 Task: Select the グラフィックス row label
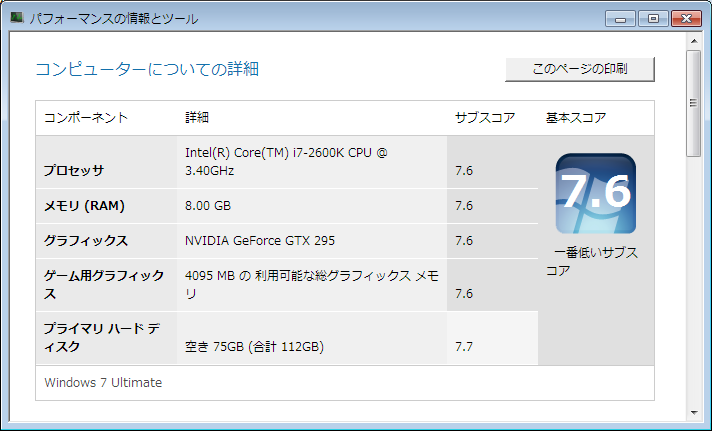coord(86,241)
